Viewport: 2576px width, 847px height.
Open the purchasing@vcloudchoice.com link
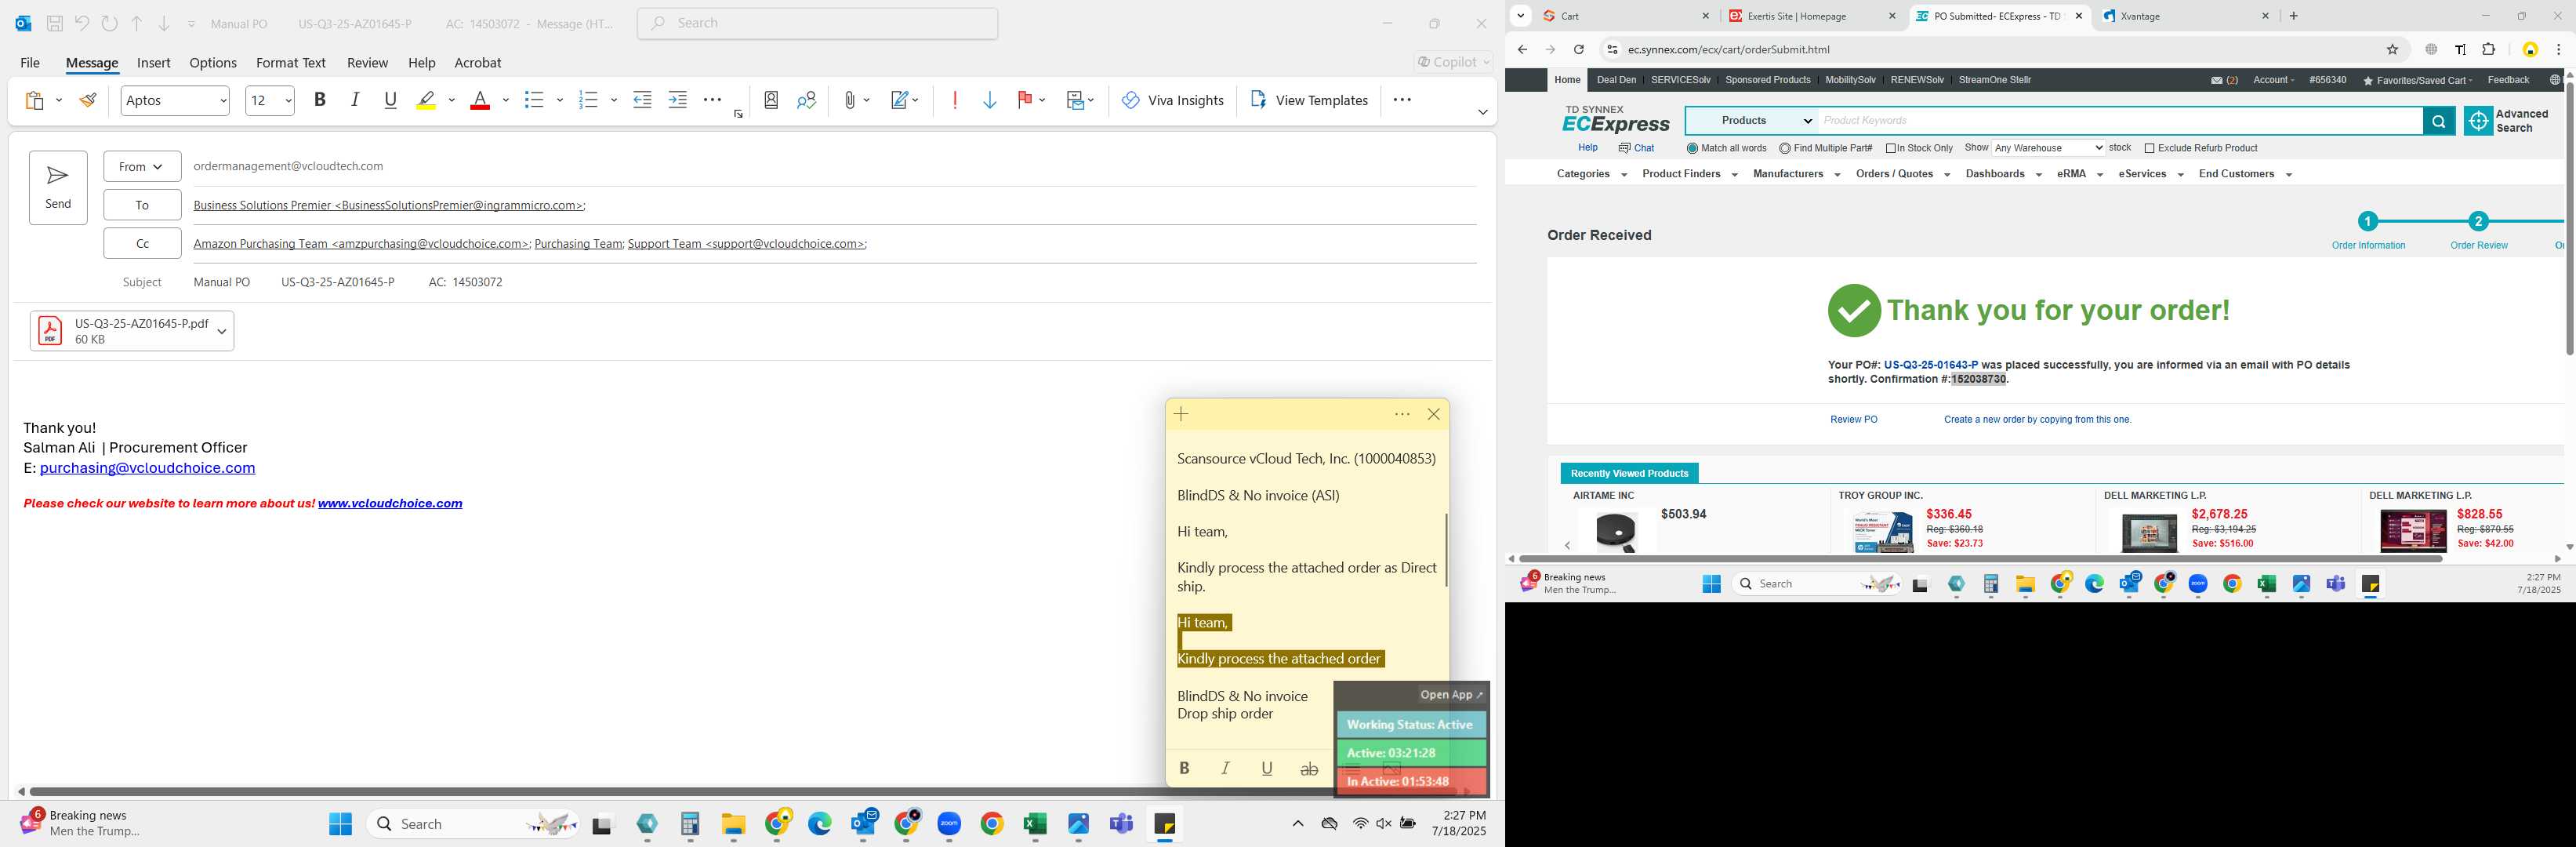pyautogui.click(x=147, y=468)
